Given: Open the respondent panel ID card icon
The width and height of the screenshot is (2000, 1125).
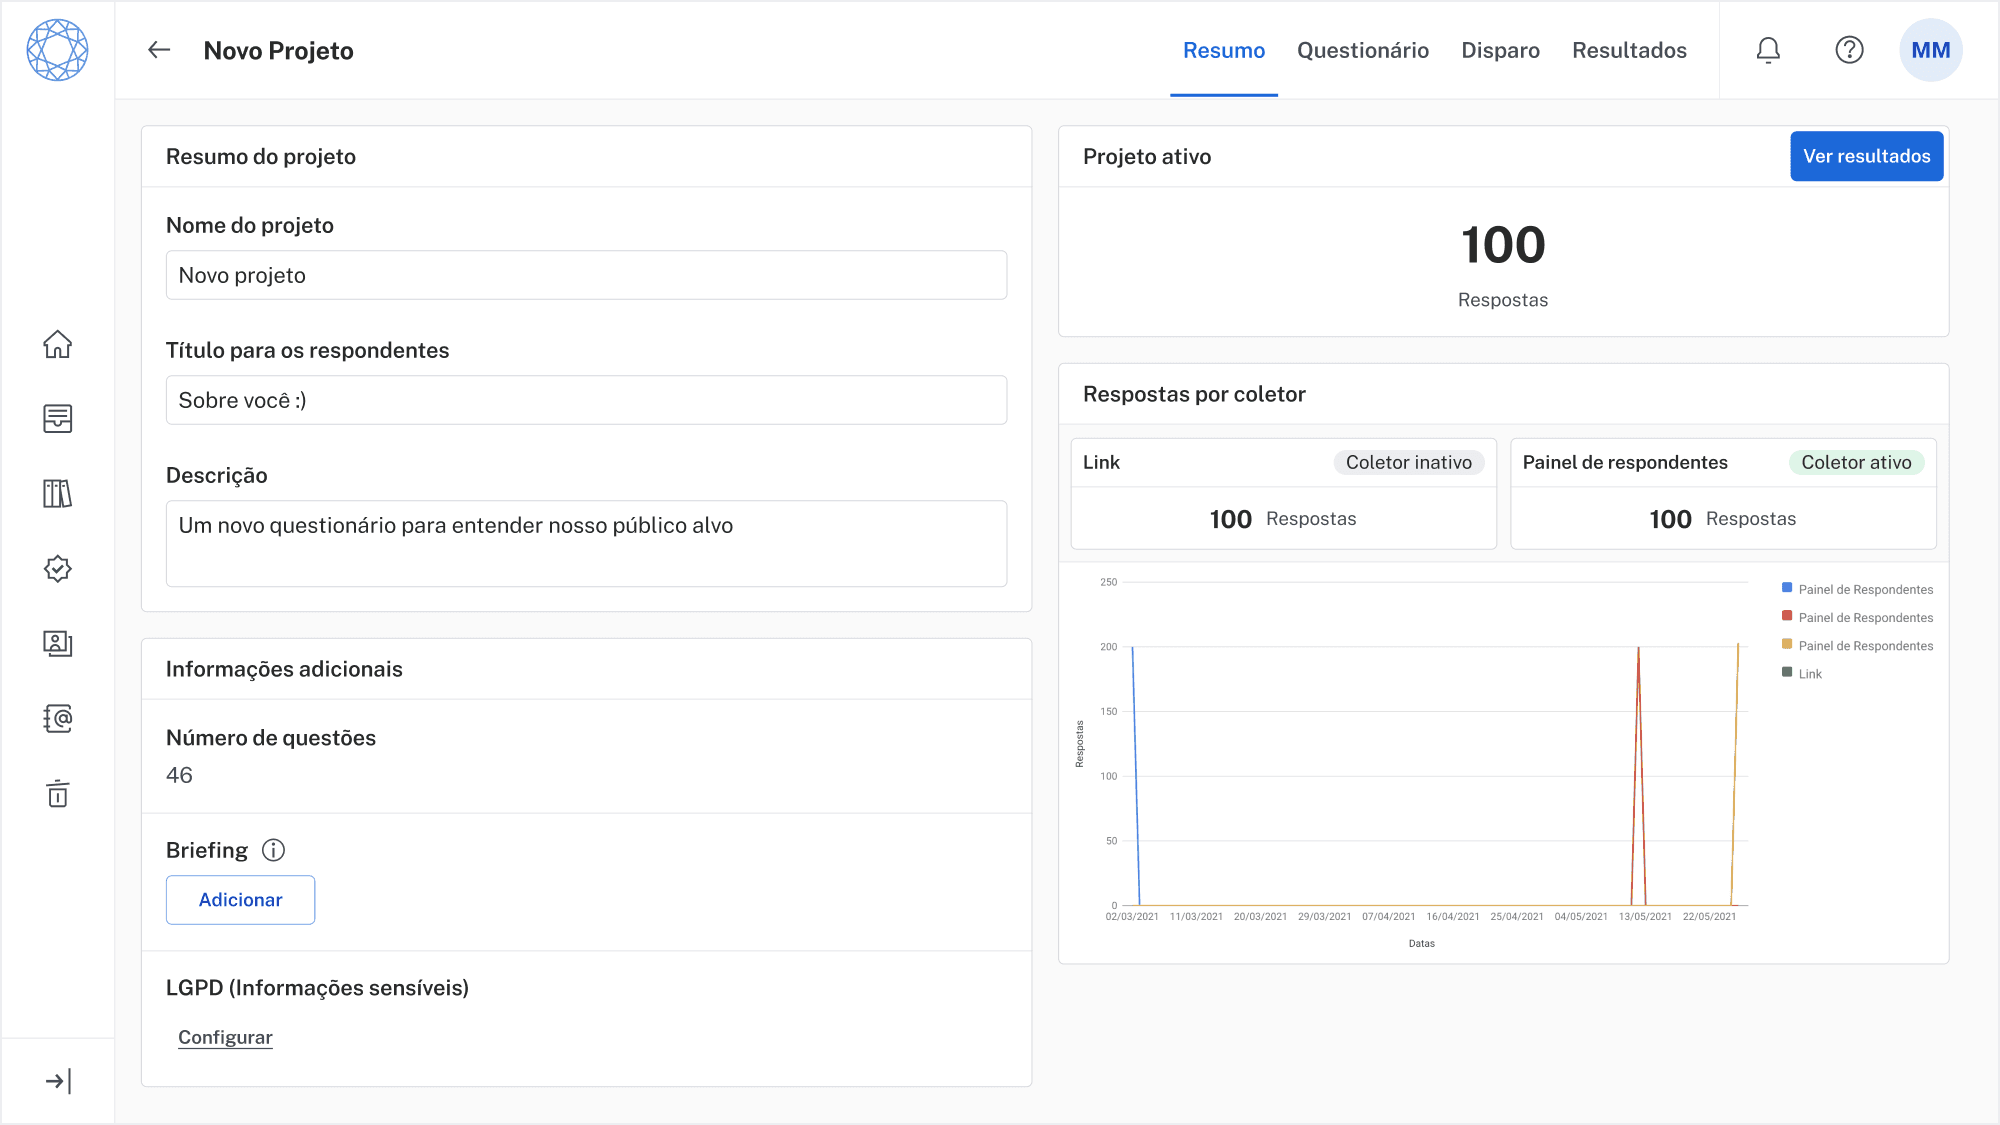Looking at the screenshot, I should (x=58, y=644).
